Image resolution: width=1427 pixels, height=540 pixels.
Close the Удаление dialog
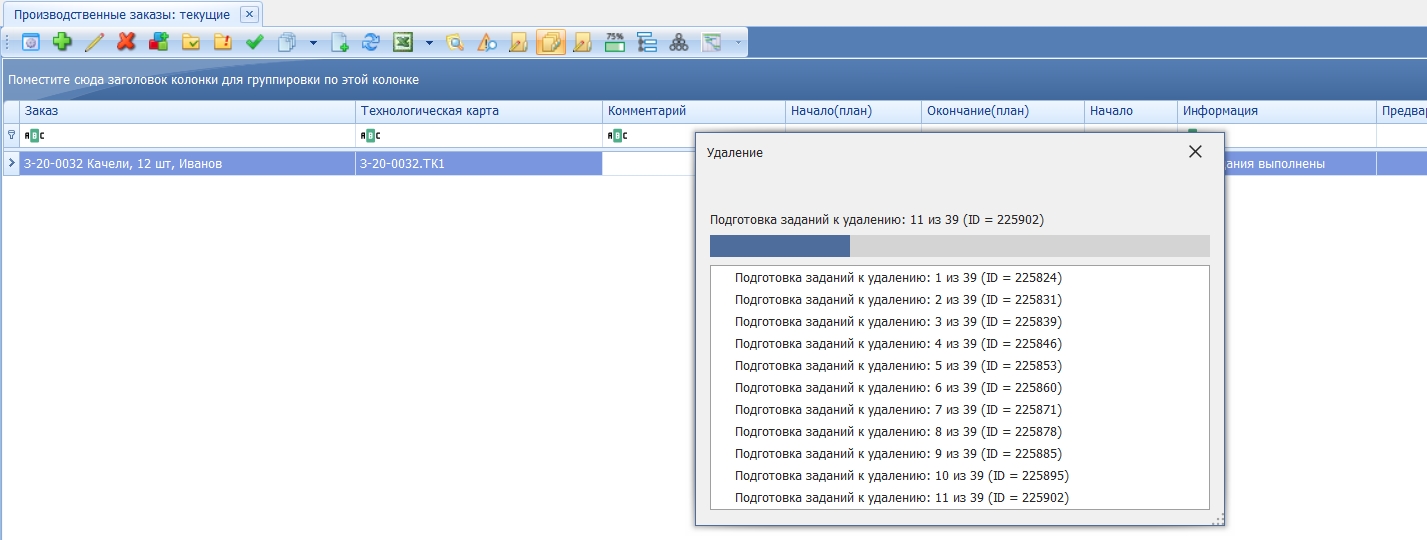tap(1194, 152)
